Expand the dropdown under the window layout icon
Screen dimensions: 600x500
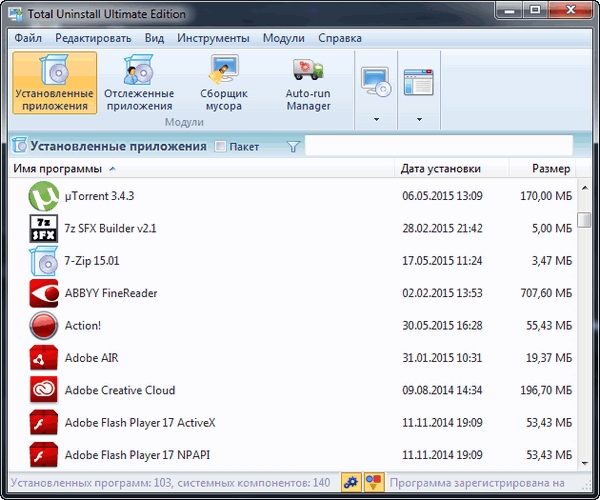coord(418,120)
